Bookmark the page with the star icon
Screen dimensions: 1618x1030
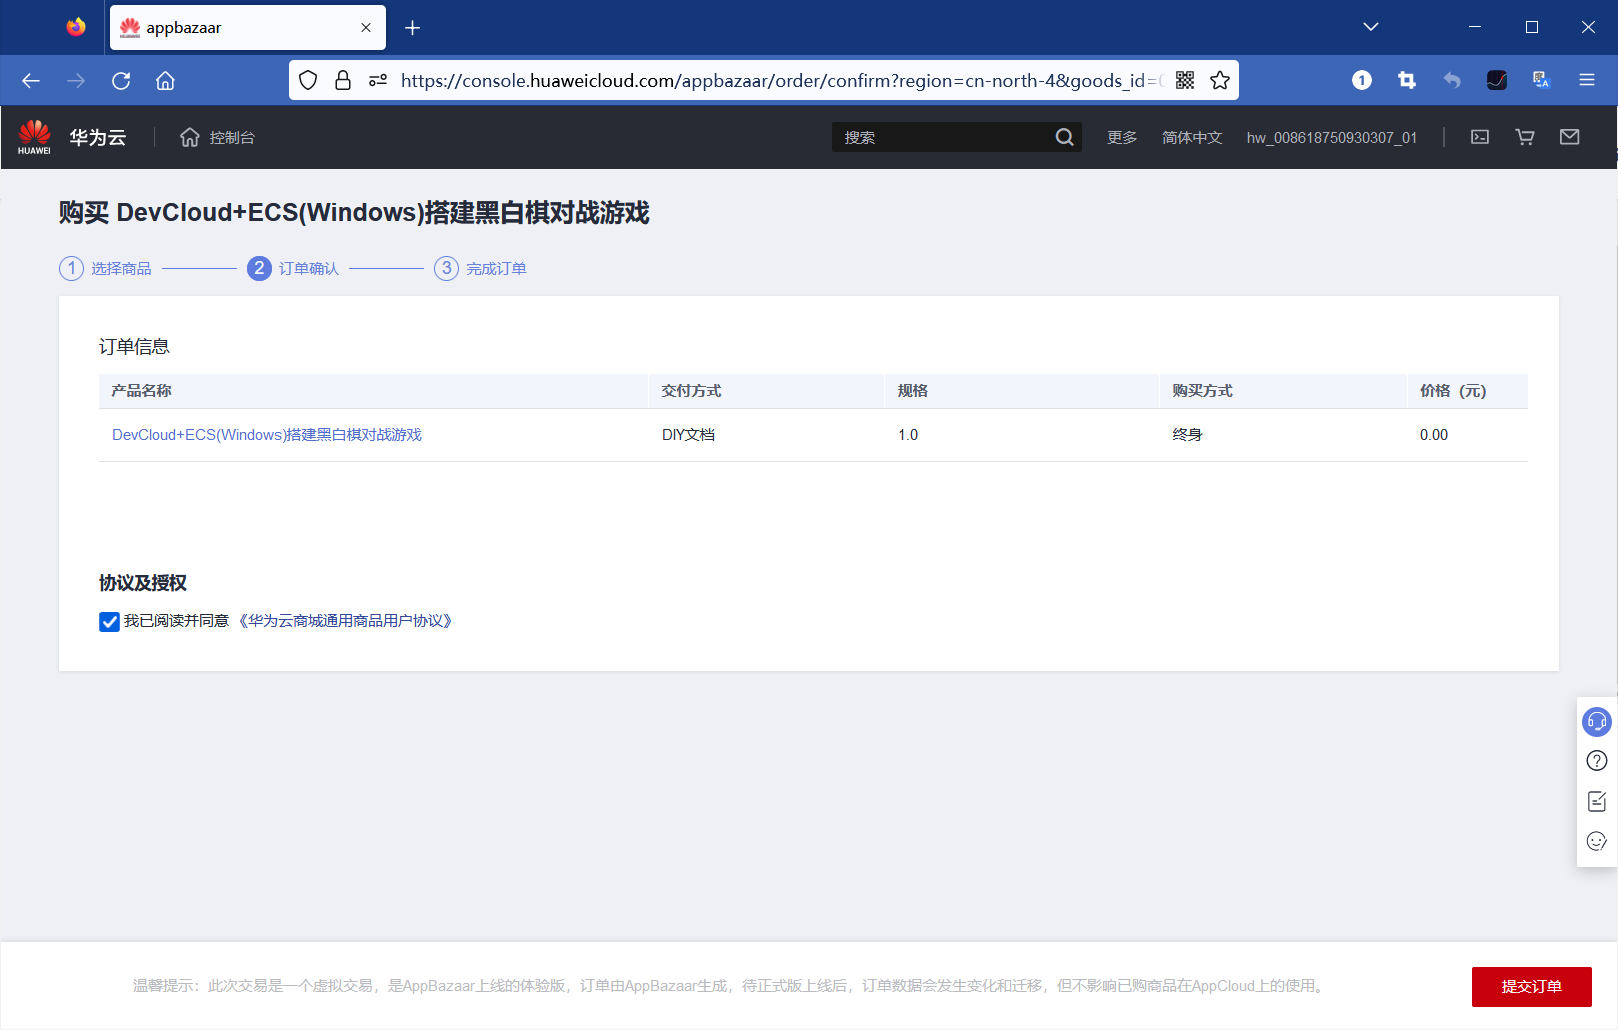[1220, 80]
